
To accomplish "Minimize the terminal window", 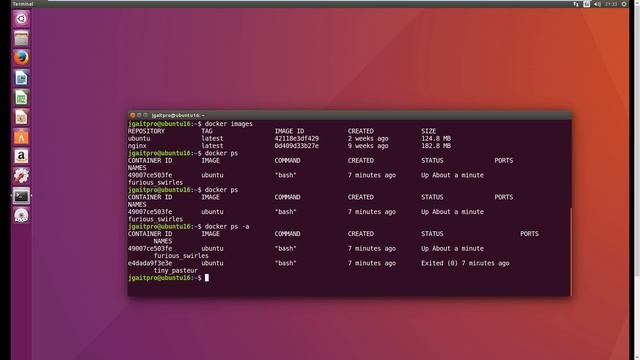I will [139, 115].
